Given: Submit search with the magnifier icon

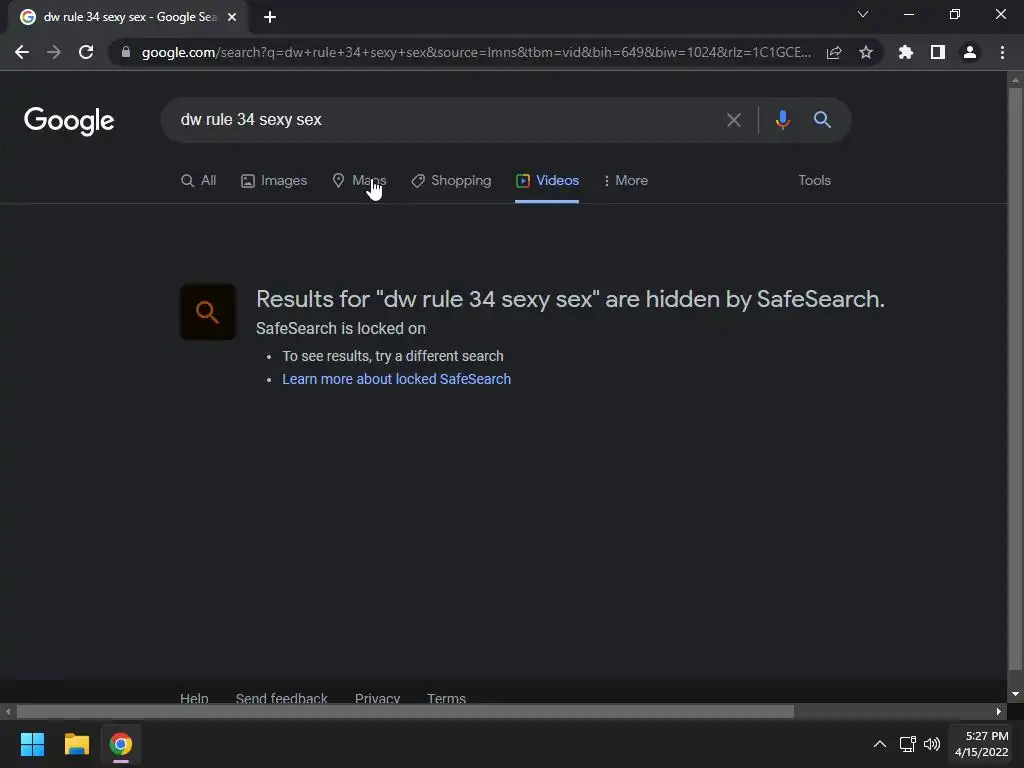Looking at the screenshot, I should point(822,120).
